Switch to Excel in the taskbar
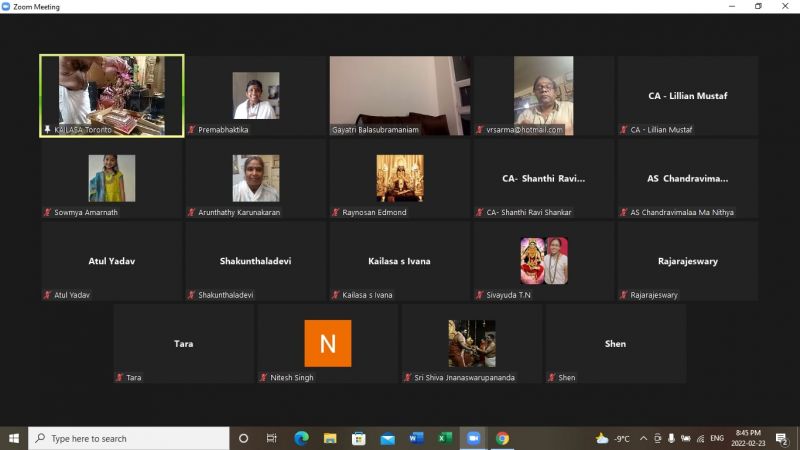Image resolution: width=800 pixels, height=450 pixels. point(445,438)
